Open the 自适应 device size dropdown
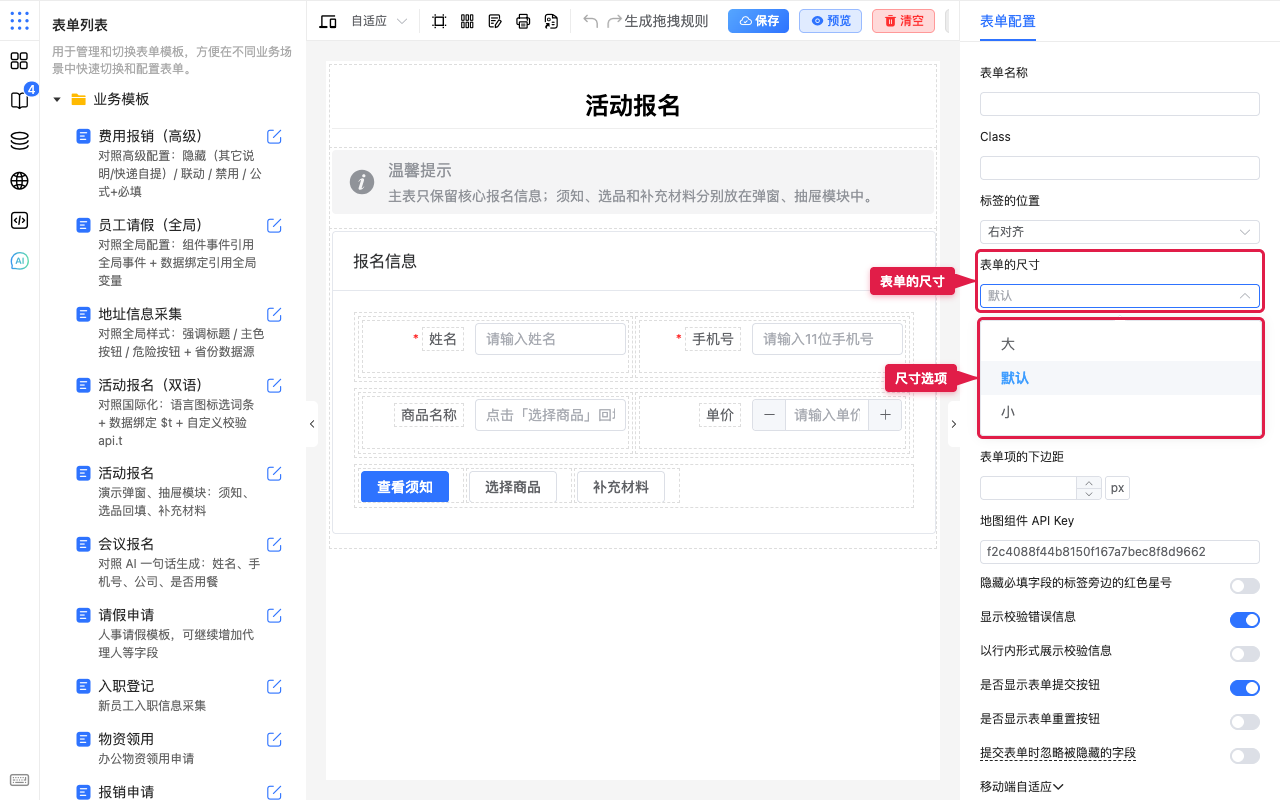 point(379,21)
